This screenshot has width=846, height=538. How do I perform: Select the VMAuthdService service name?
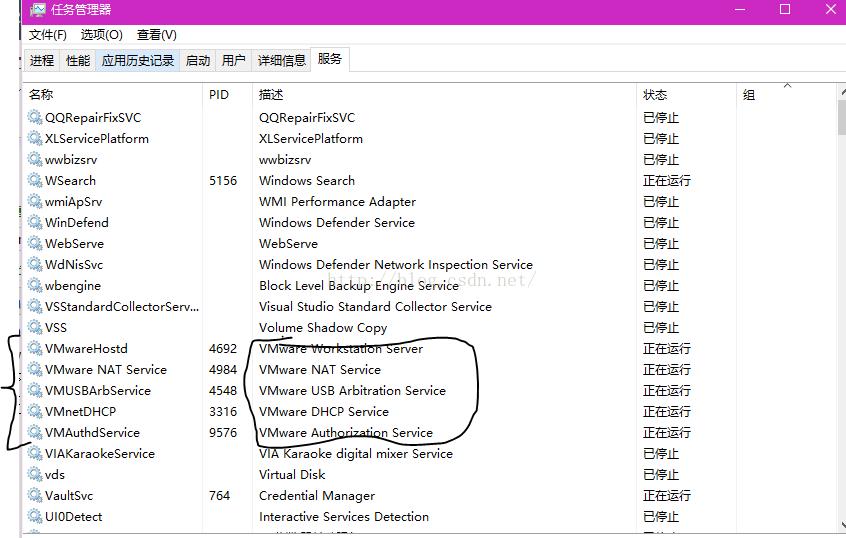pos(92,433)
